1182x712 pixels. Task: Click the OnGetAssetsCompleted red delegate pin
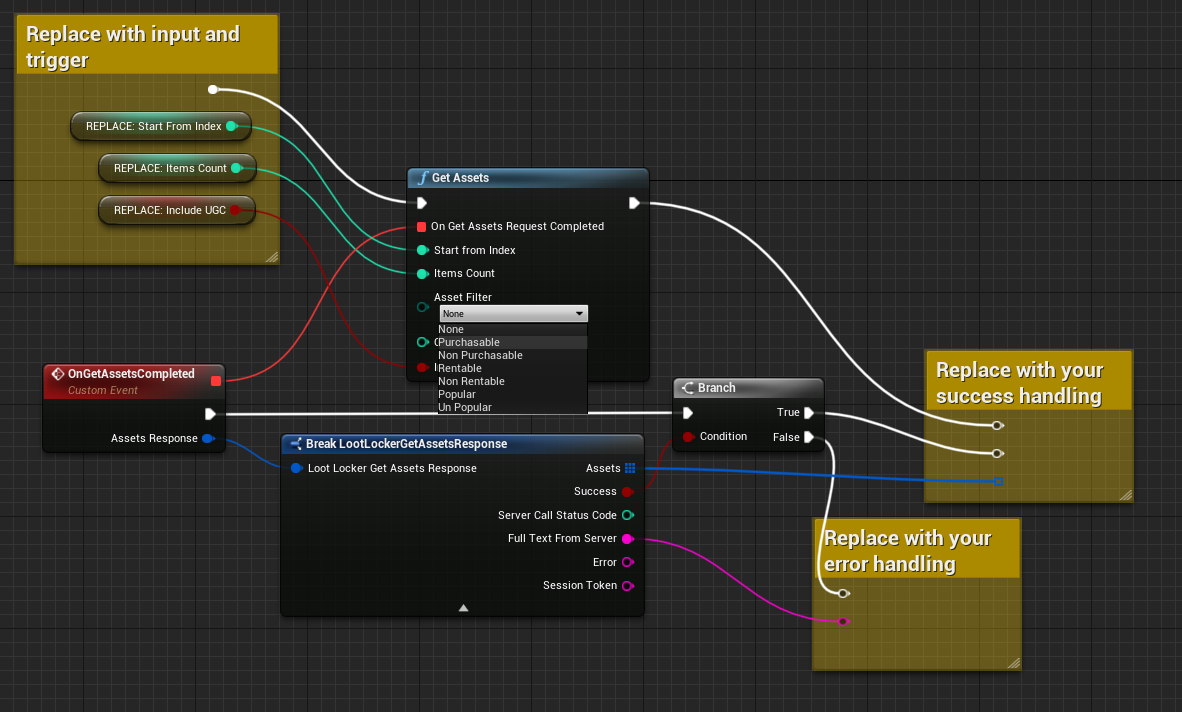[215, 380]
